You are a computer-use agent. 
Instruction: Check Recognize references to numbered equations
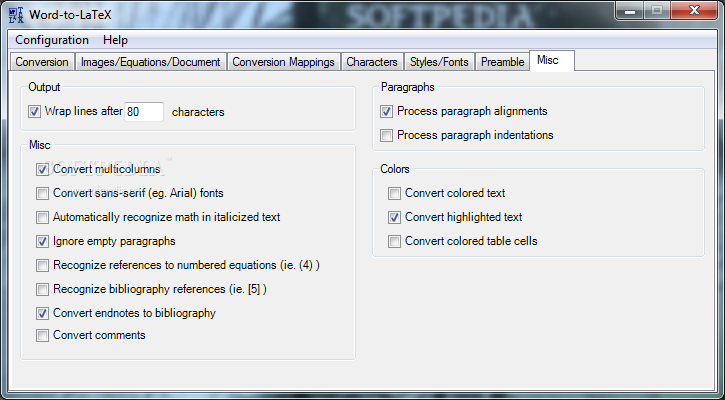(x=43, y=265)
